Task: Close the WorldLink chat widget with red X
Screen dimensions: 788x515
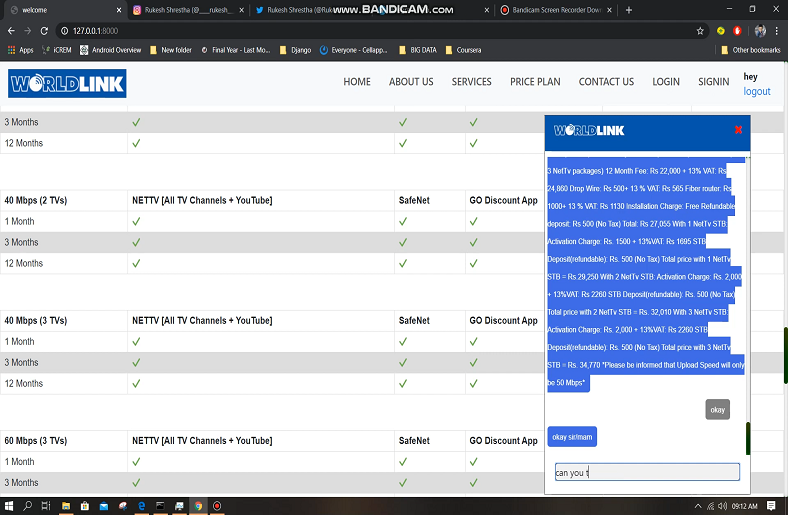Action: (738, 130)
